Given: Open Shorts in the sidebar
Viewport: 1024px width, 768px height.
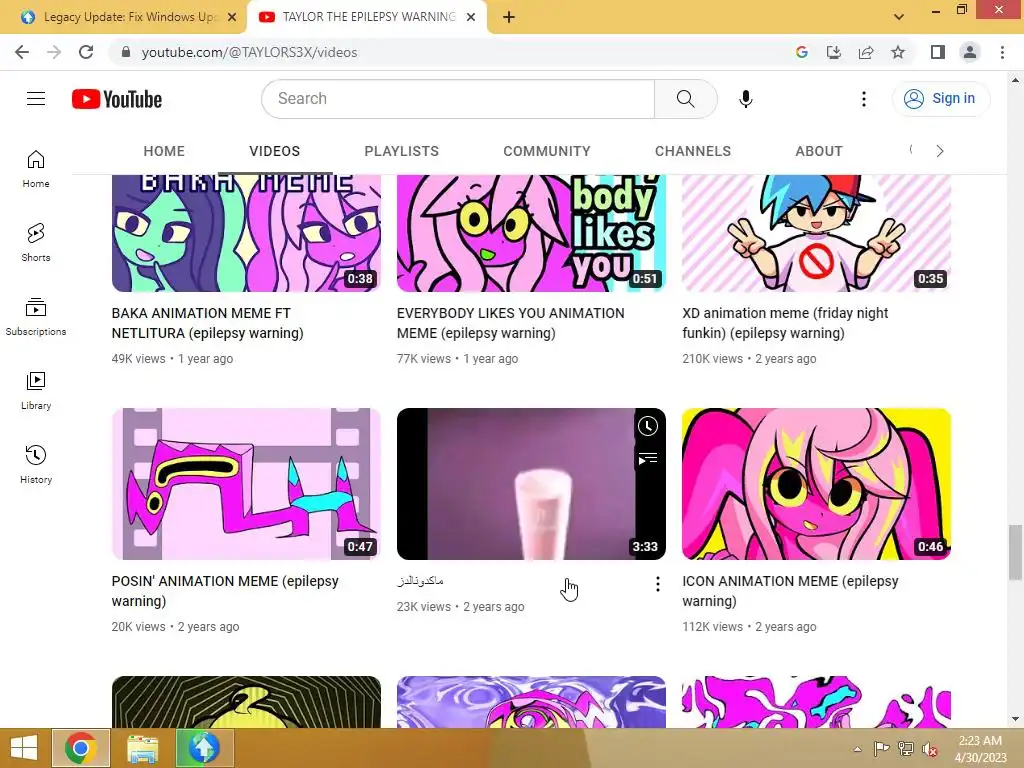Looking at the screenshot, I should pyautogui.click(x=36, y=242).
